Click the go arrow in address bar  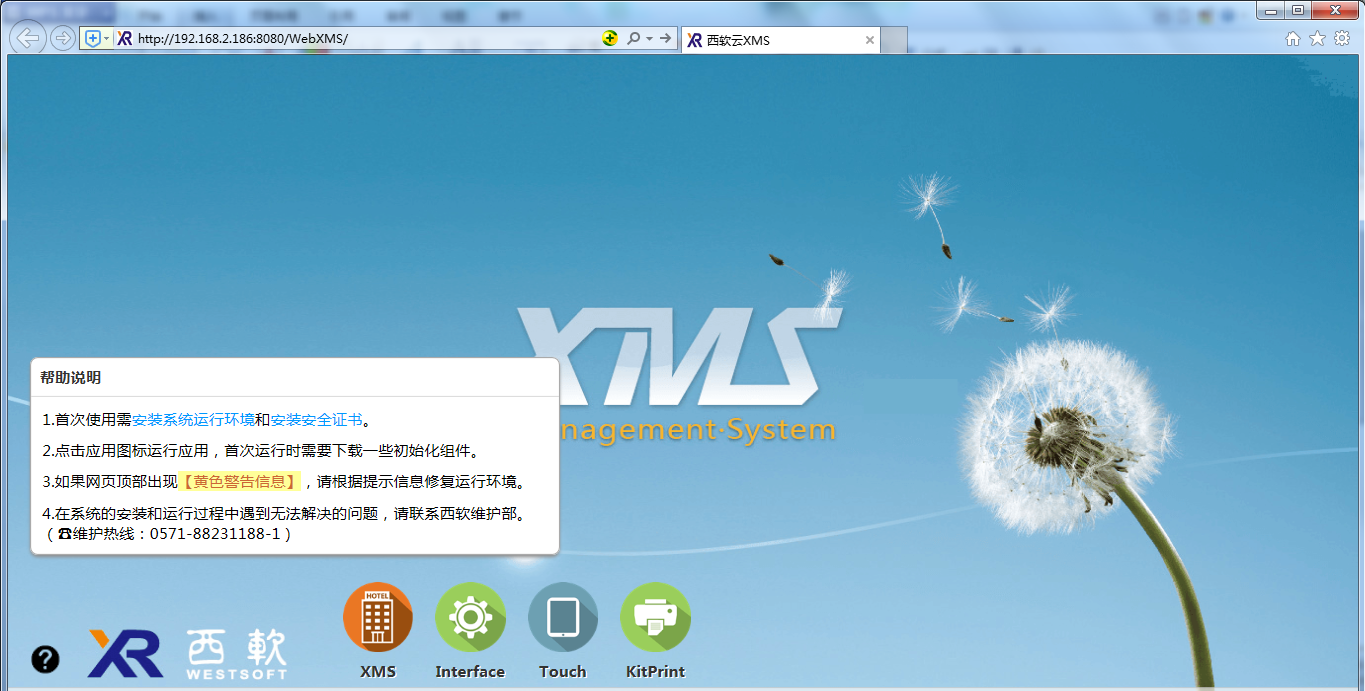[x=666, y=38]
